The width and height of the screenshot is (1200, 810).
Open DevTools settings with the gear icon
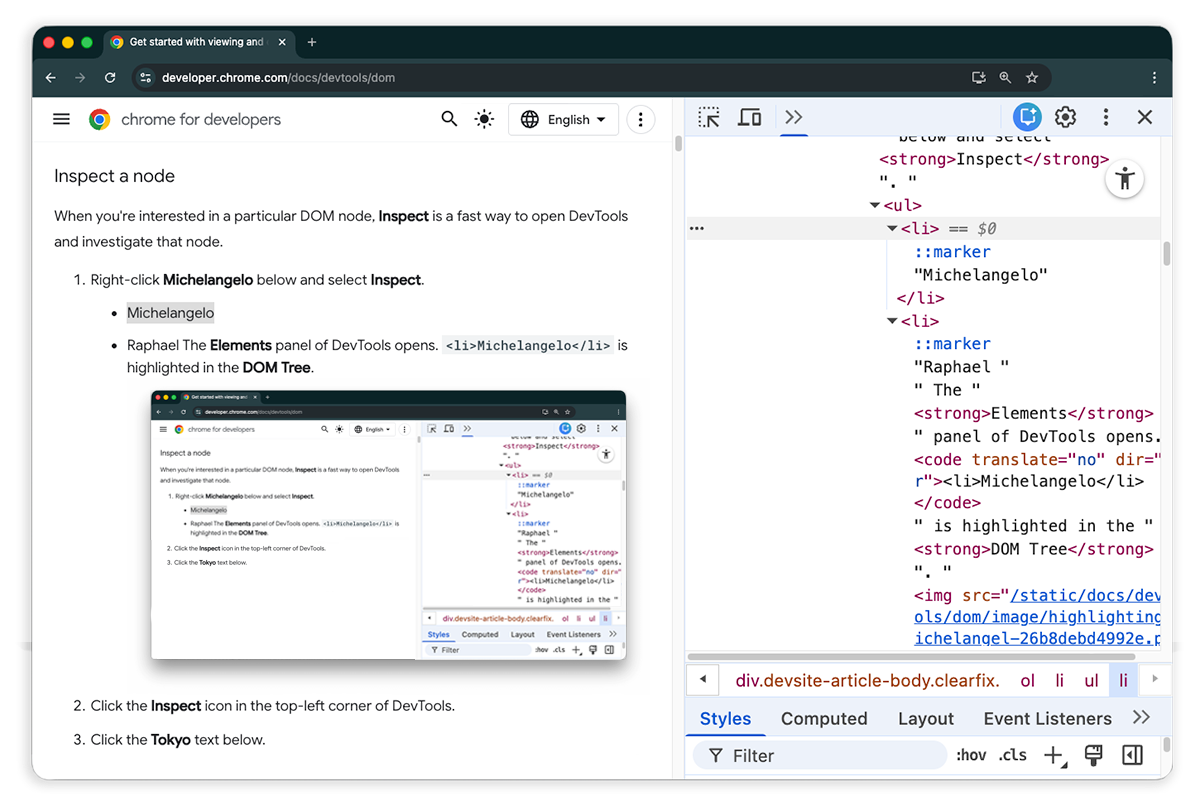(1065, 117)
